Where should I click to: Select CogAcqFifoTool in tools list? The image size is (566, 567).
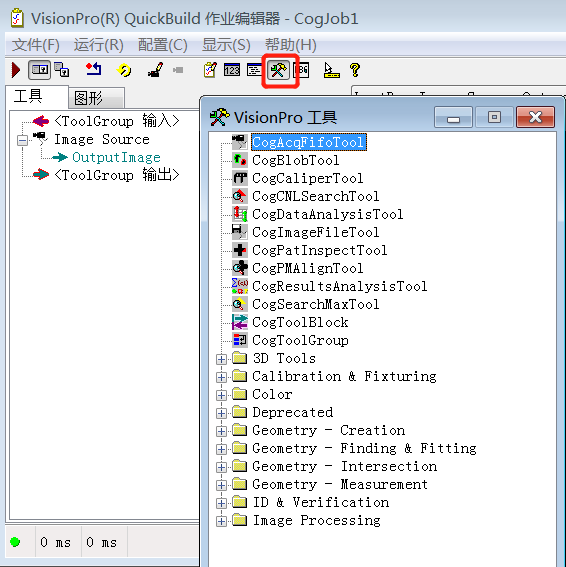click(308, 142)
